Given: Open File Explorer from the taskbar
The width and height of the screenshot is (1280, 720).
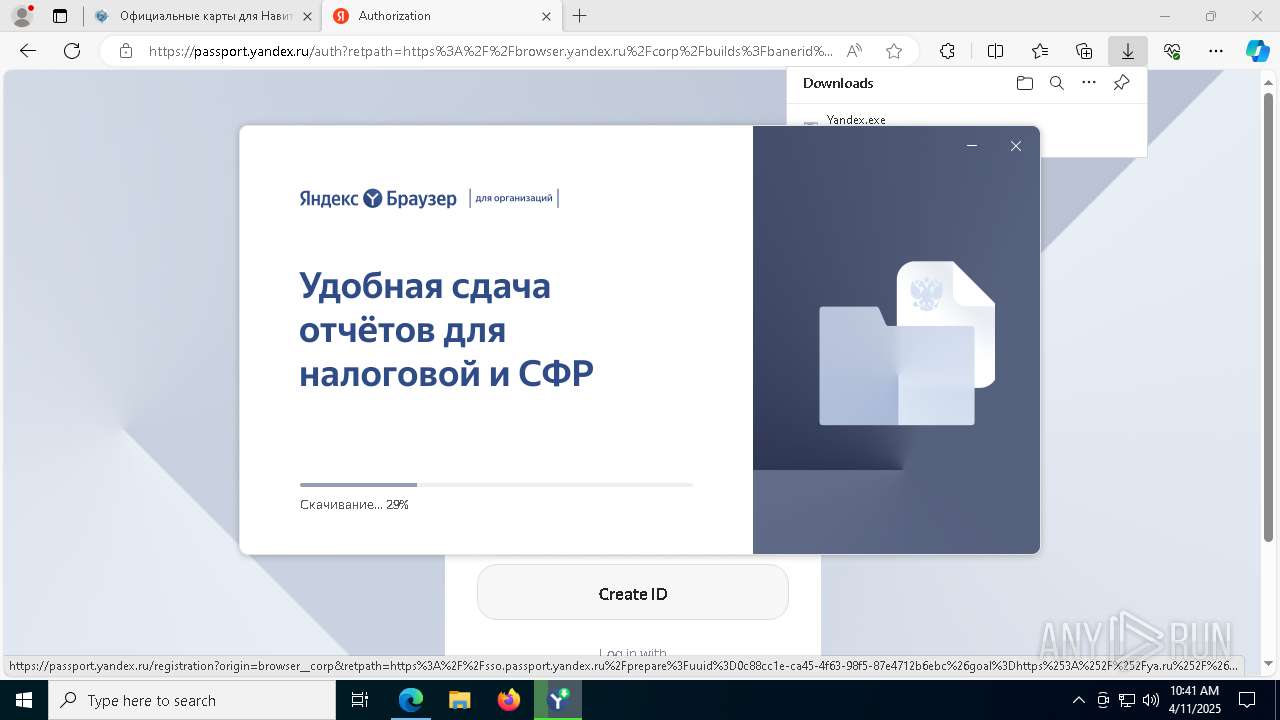Looking at the screenshot, I should pos(459,700).
